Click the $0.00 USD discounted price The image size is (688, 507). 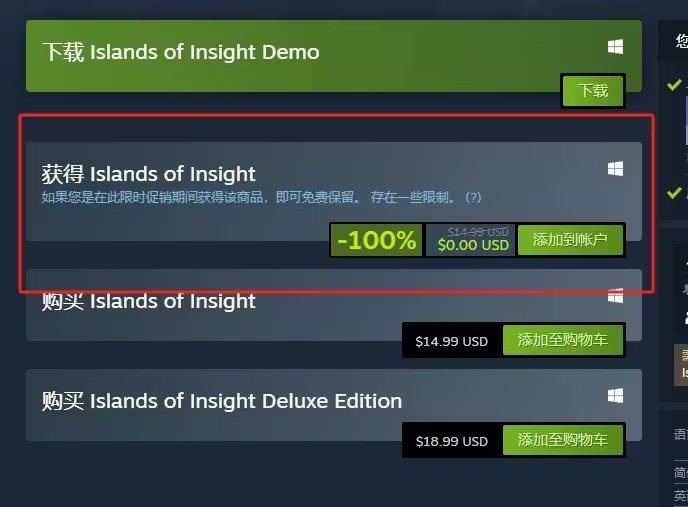point(473,245)
